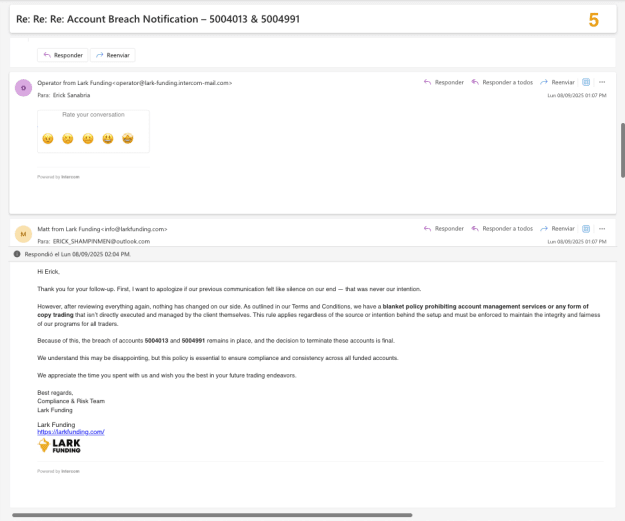
Task: Forward the Matt from Lark Funding email
Action: 557,228
